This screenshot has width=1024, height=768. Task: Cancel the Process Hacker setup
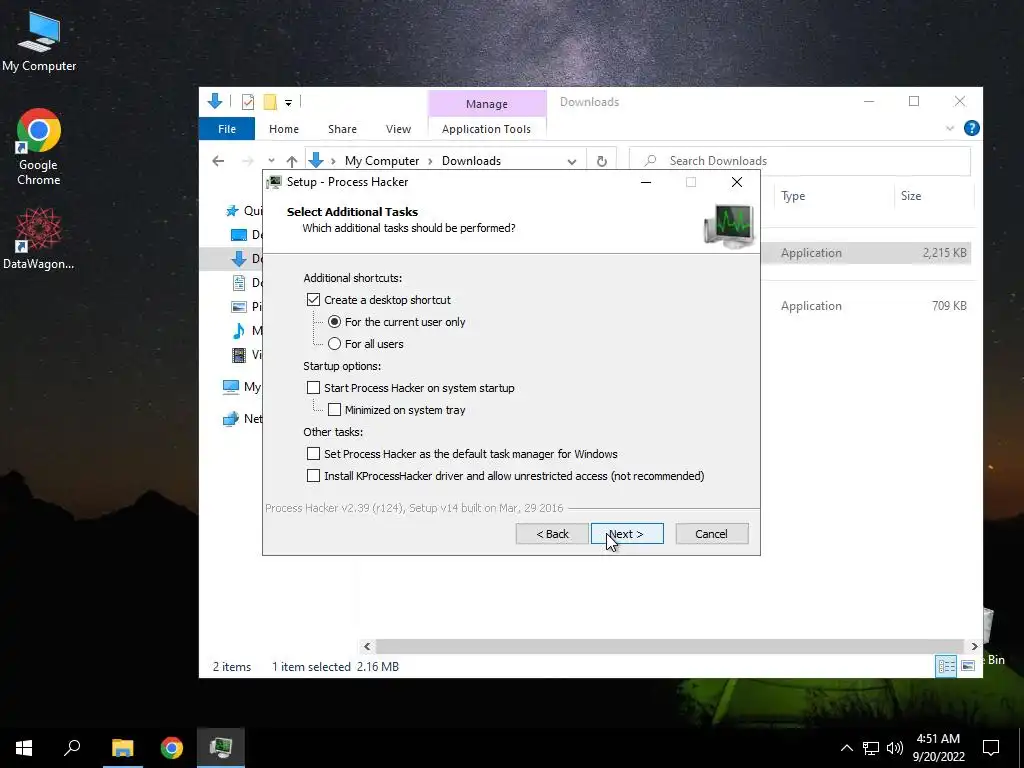(711, 534)
